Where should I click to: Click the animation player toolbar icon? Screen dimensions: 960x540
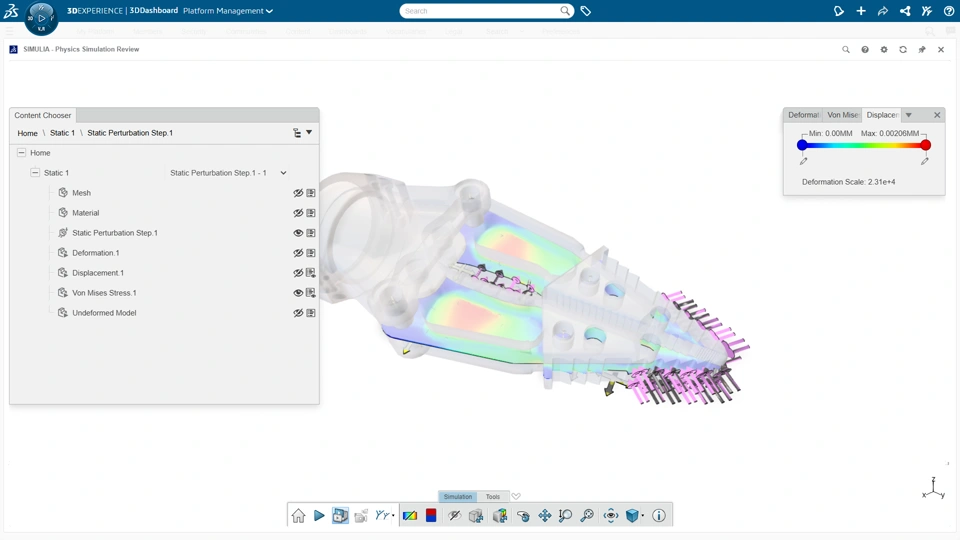coord(340,516)
